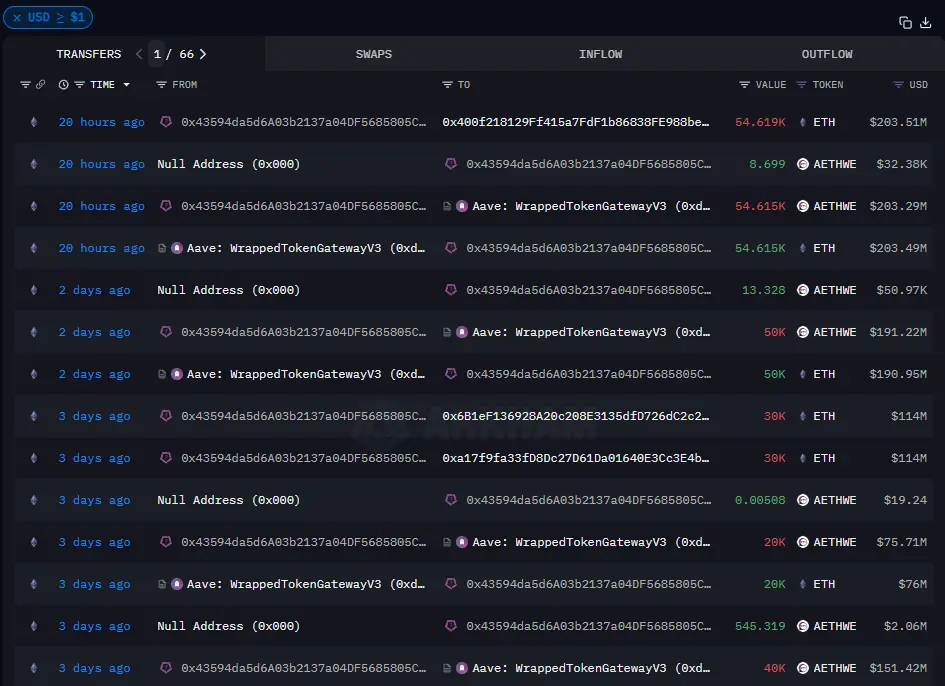Viewport: 945px width, 686px height.
Task: Remove the USD ≥ $1 filter chip
Action: tap(17, 17)
